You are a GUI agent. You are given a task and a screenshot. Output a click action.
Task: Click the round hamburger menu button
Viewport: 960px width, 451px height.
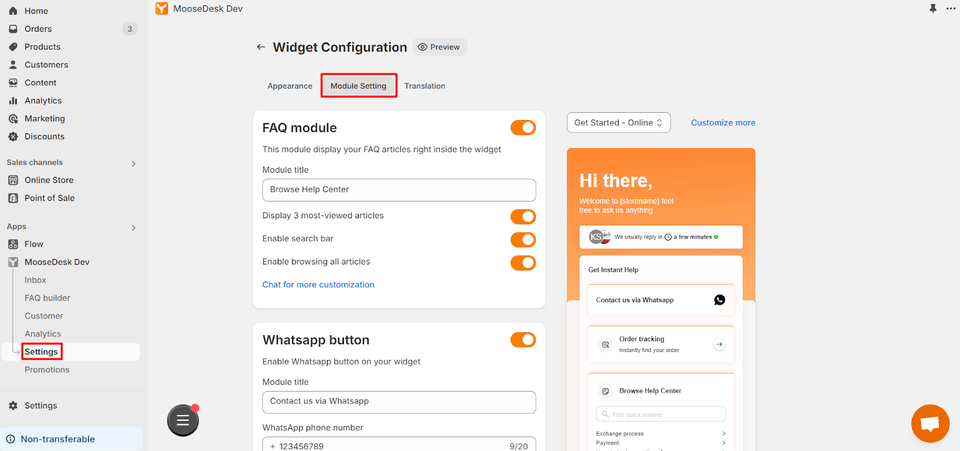click(x=182, y=420)
